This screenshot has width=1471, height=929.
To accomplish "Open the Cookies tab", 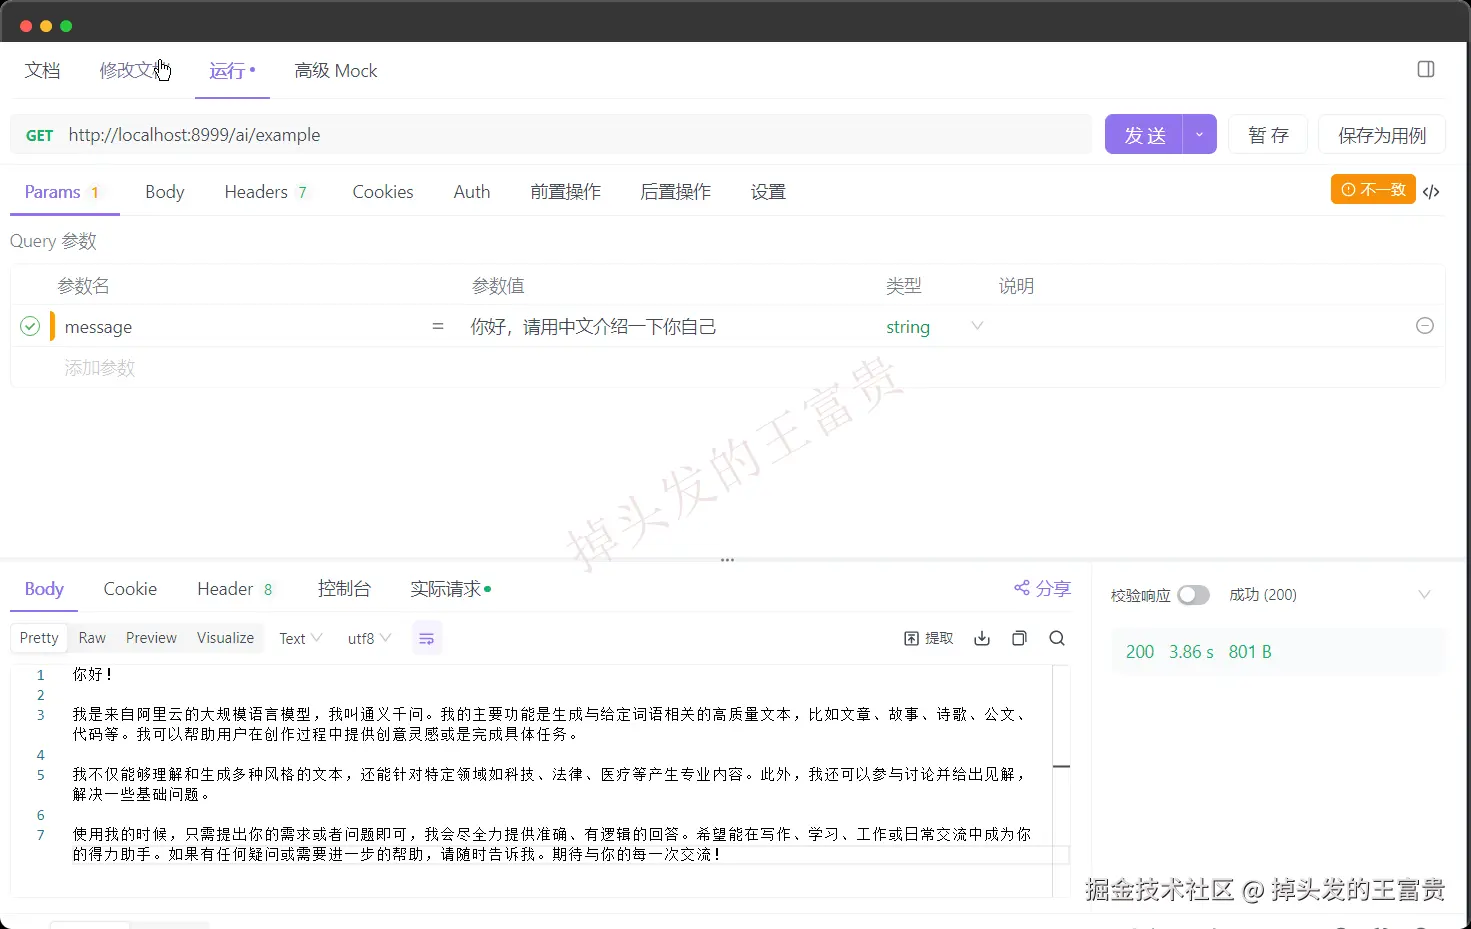I will pyautogui.click(x=383, y=191).
